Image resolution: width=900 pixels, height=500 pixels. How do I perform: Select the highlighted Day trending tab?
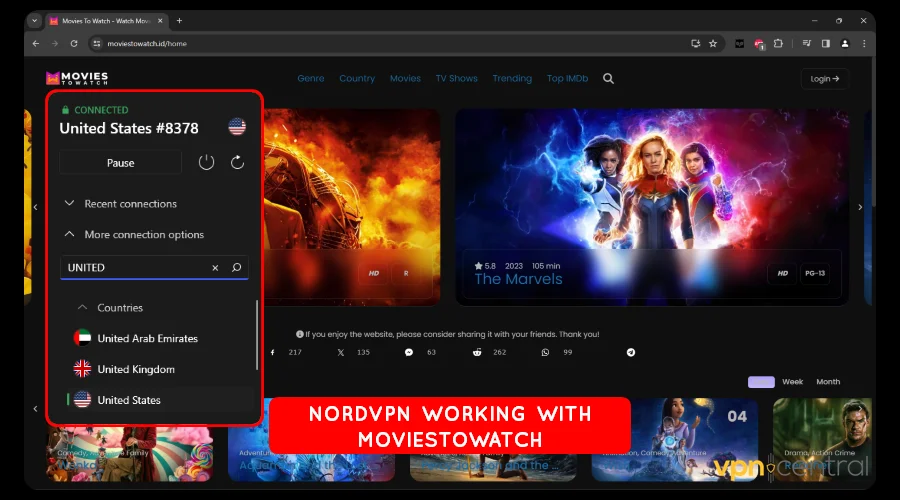761,382
